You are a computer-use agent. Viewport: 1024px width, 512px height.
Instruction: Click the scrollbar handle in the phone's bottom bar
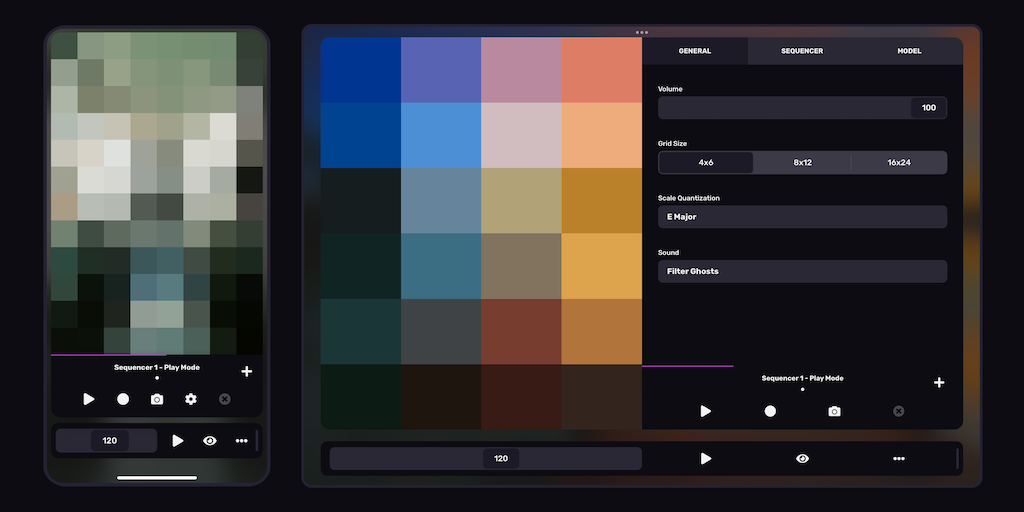[x=257, y=441]
